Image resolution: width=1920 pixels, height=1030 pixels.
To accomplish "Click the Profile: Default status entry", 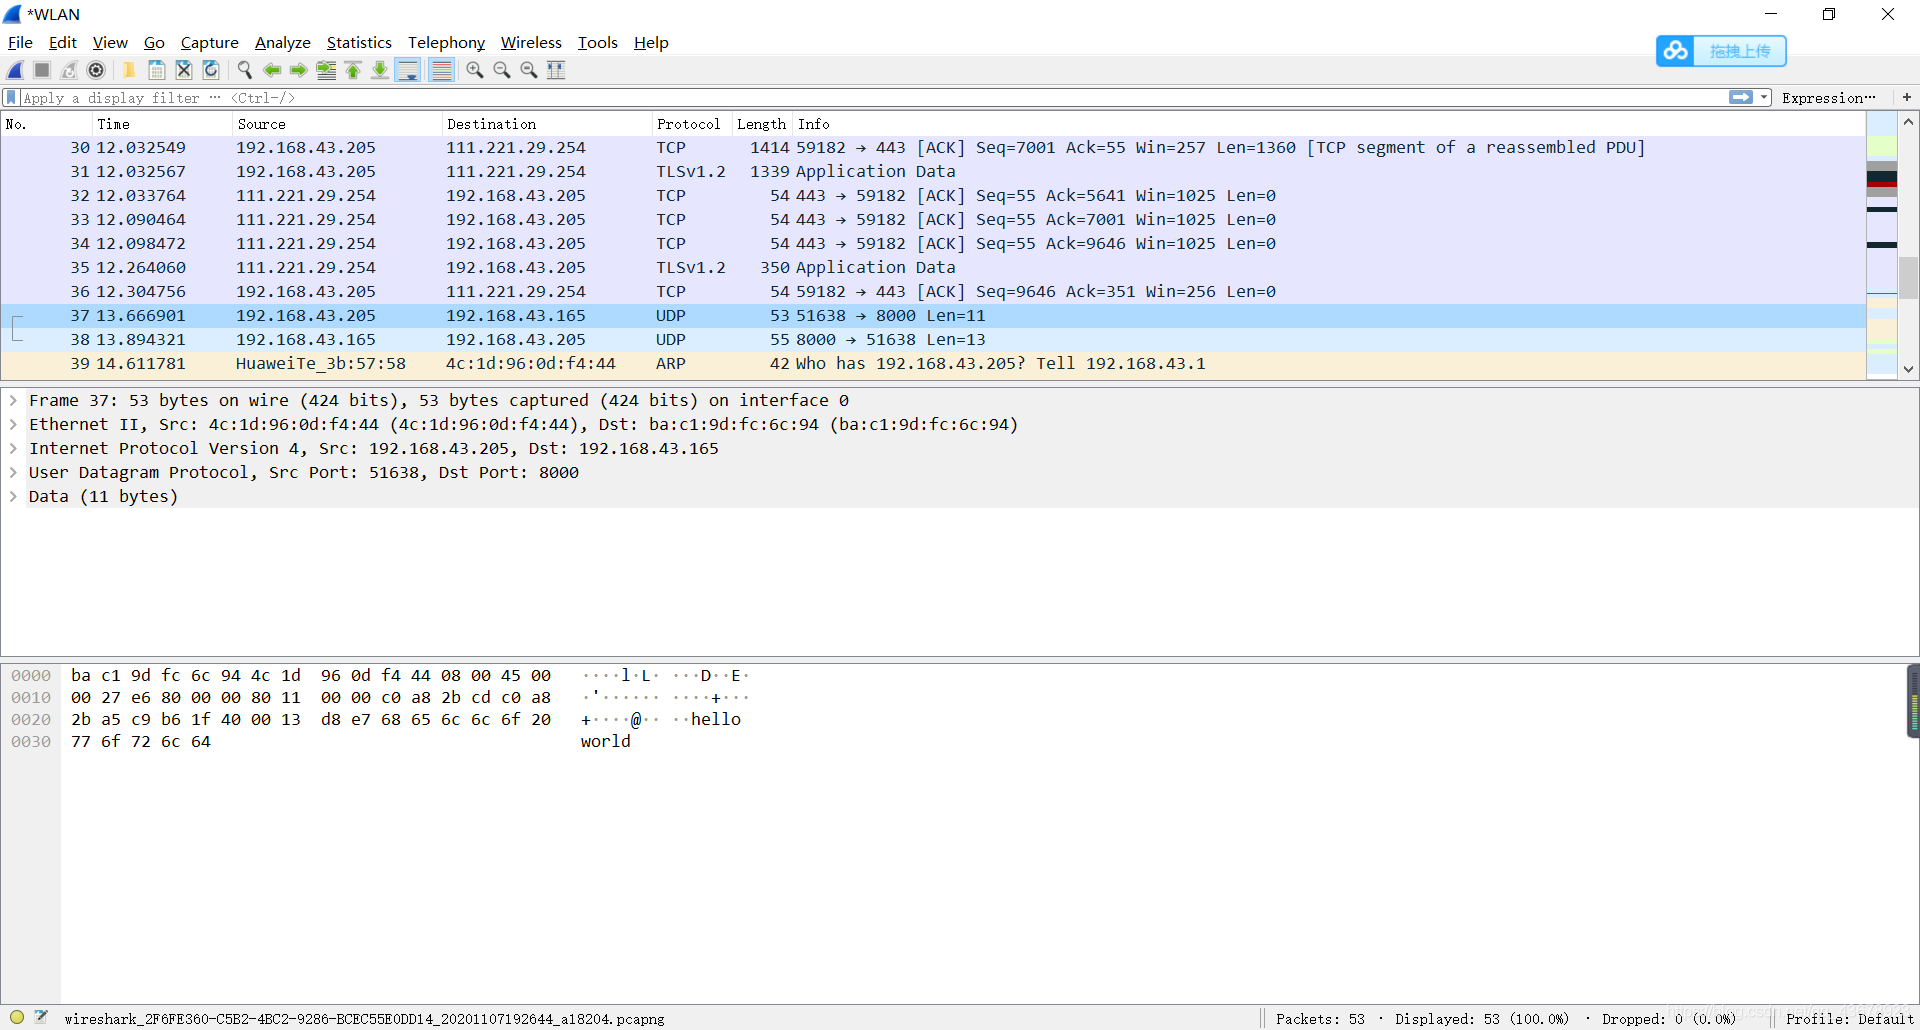I will tap(1849, 1019).
